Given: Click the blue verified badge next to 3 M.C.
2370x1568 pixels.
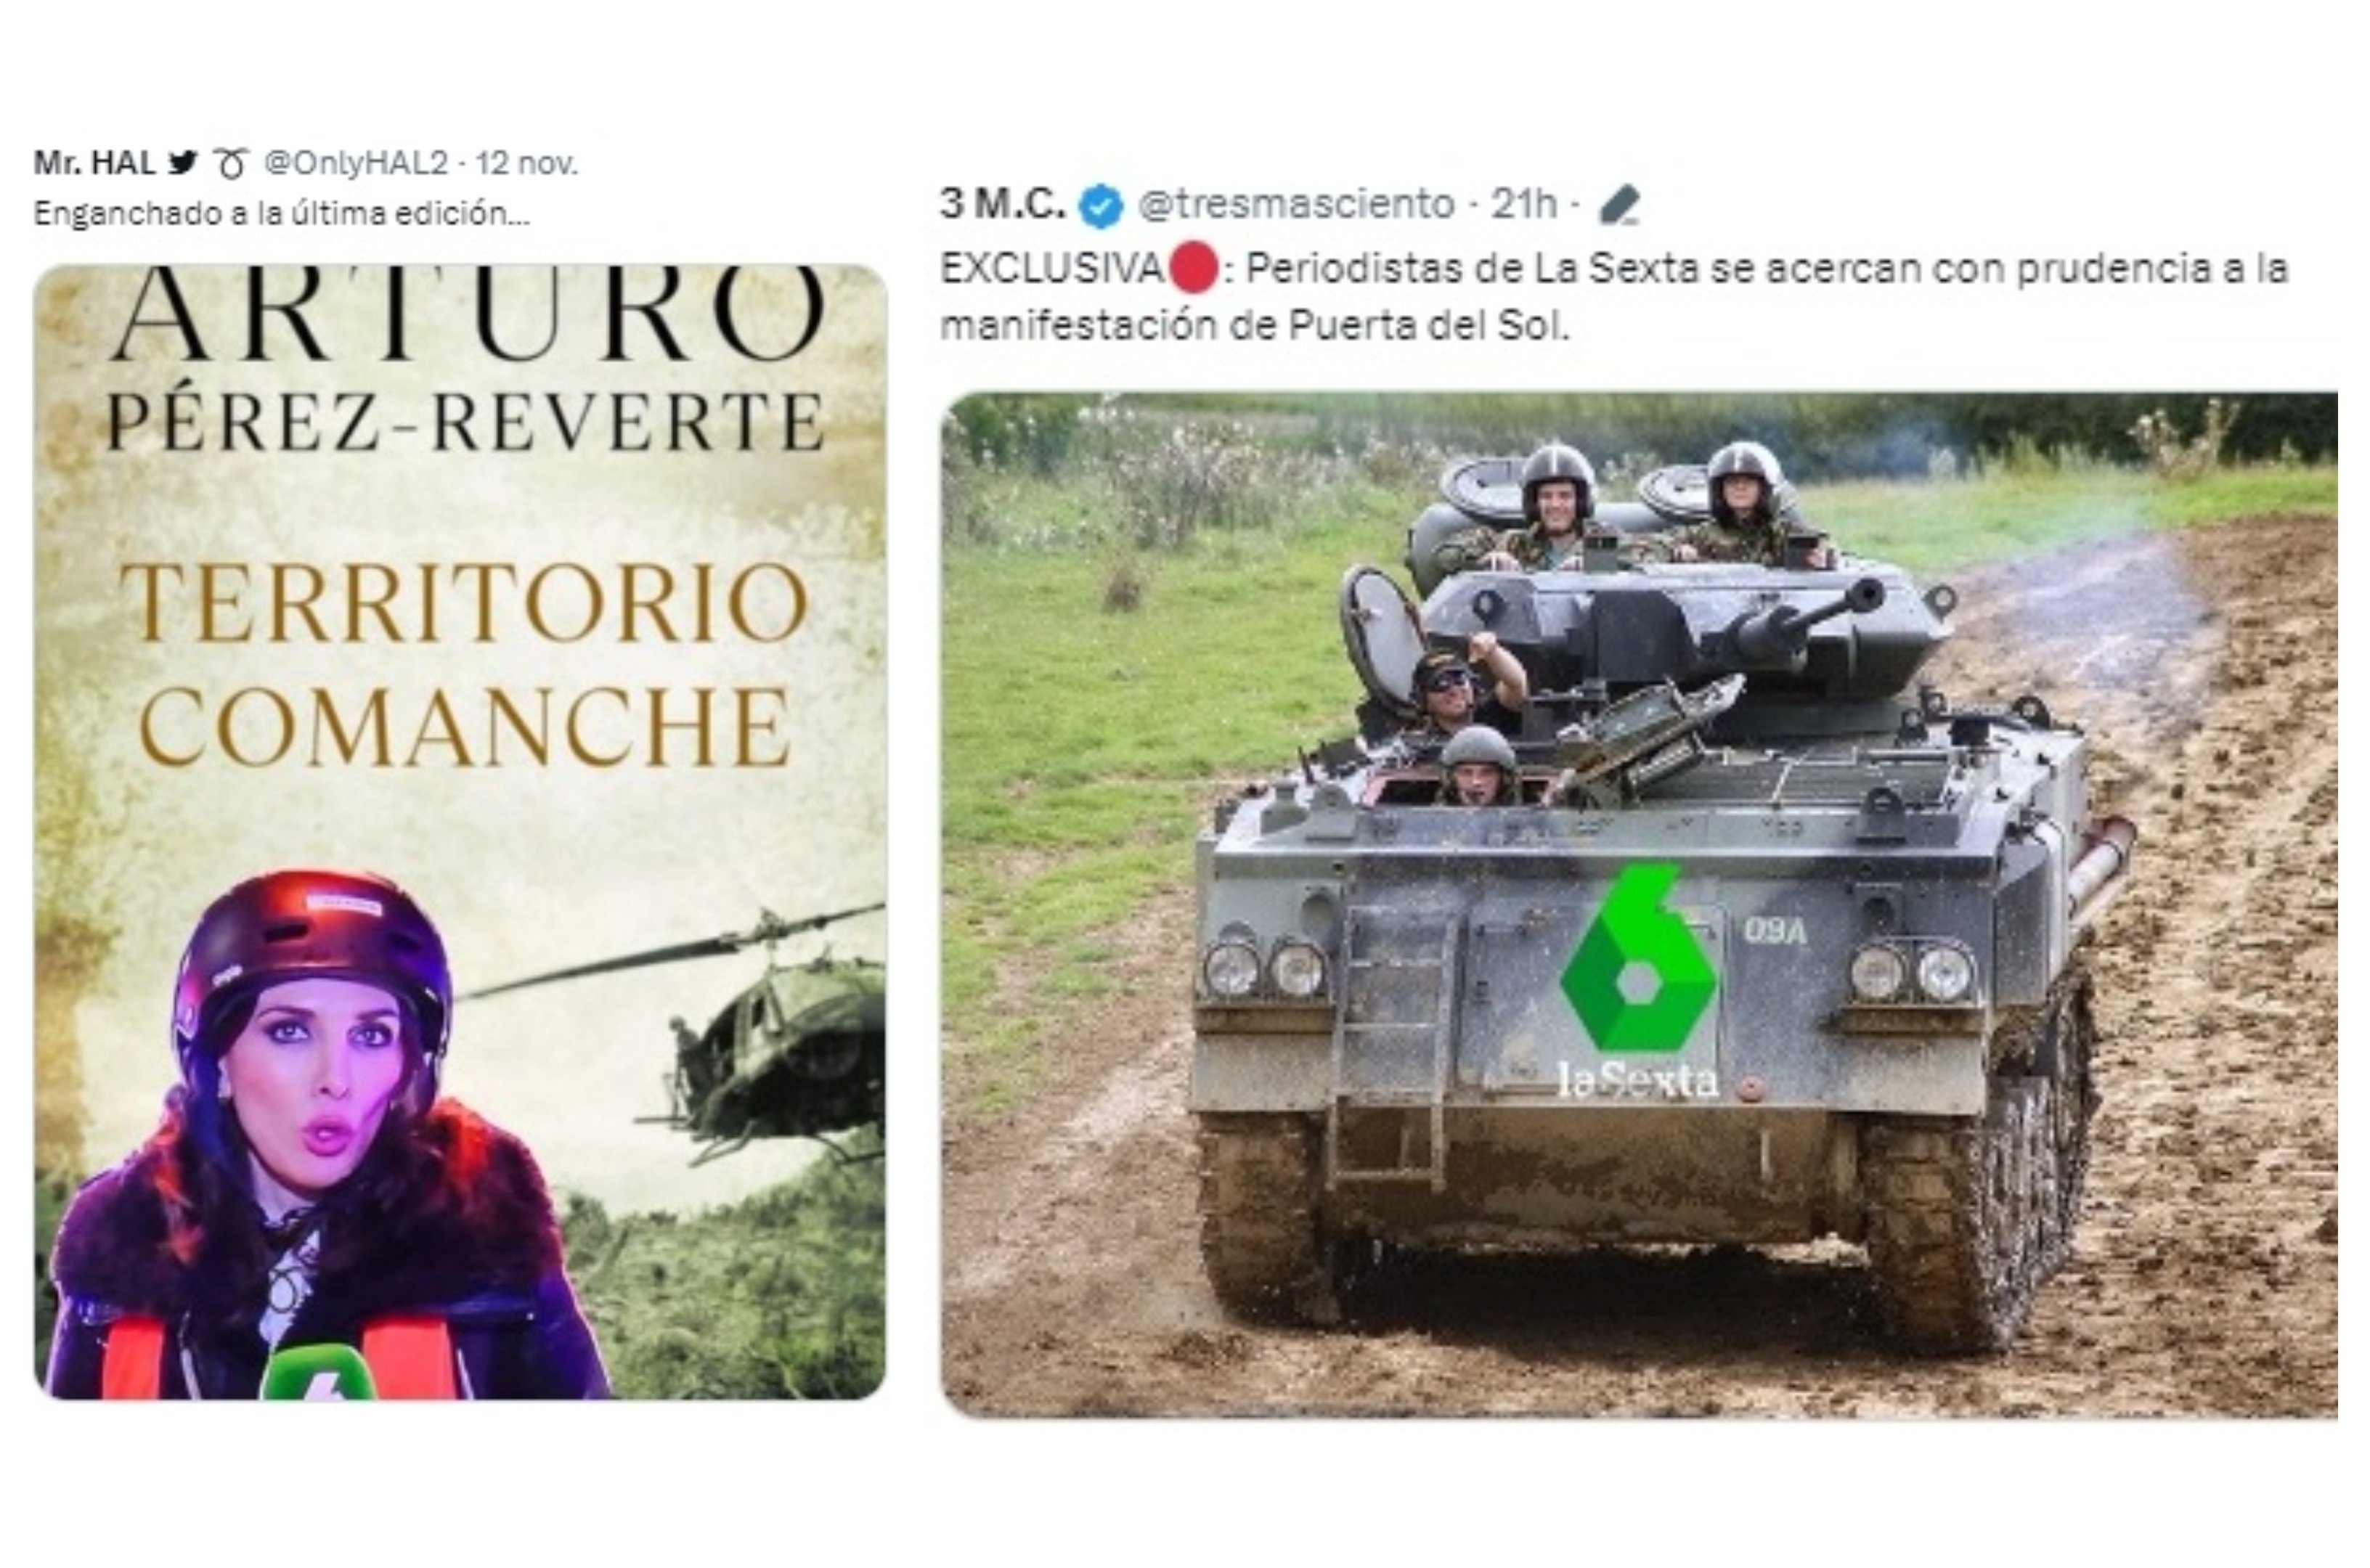Looking at the screenshot, I should point(1101,206).
